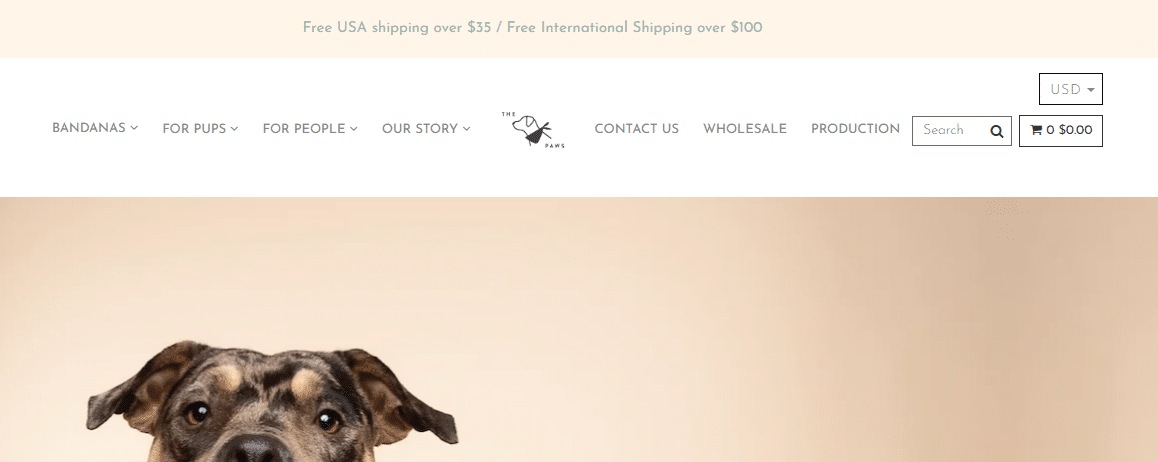
Task: Click chevron next to Bandanas
Action: [x=134, y=128]
